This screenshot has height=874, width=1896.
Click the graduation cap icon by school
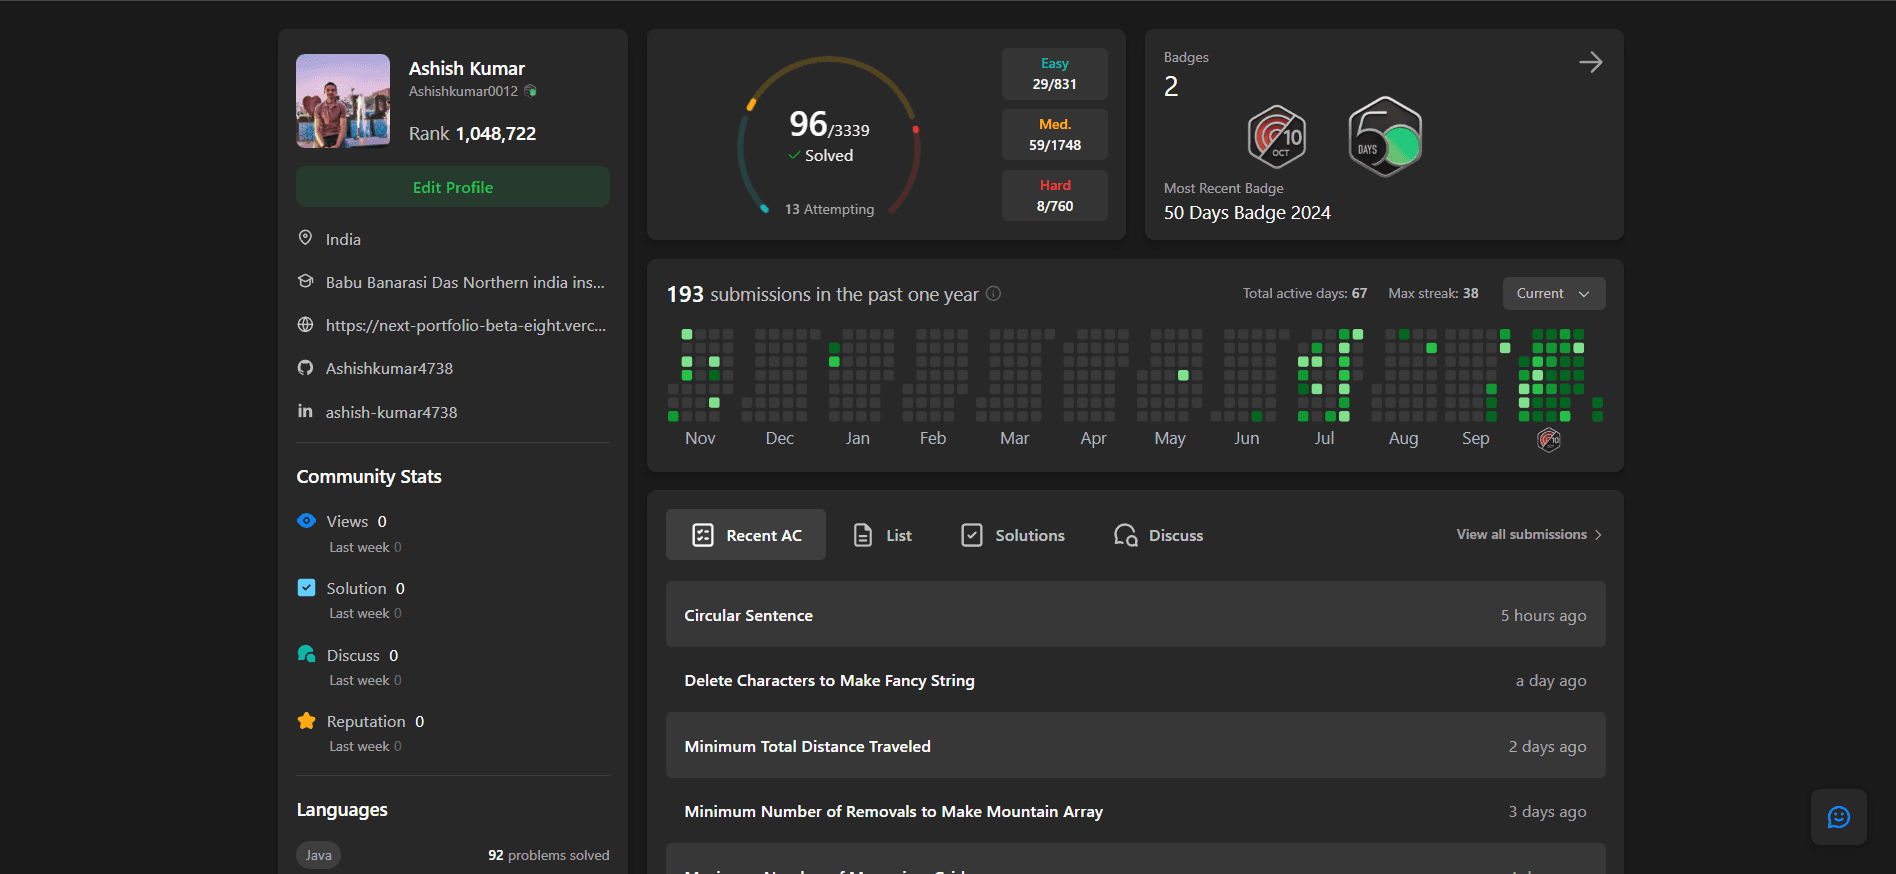[x=305, y=282]
